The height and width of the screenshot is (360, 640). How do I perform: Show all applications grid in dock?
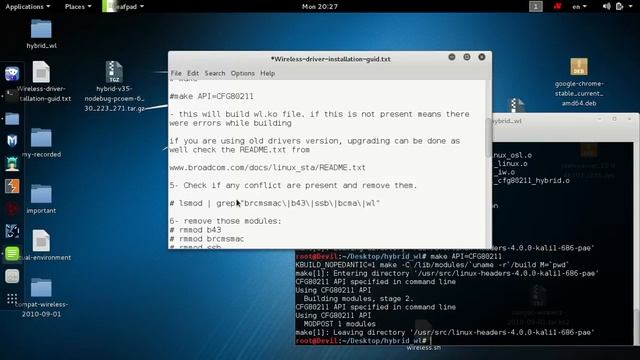pos(12,298)
